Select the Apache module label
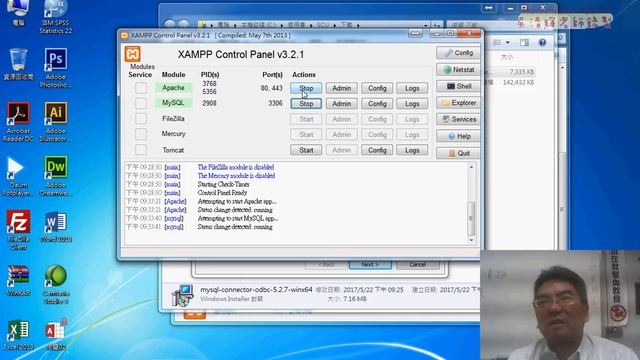 pos(173,87)
